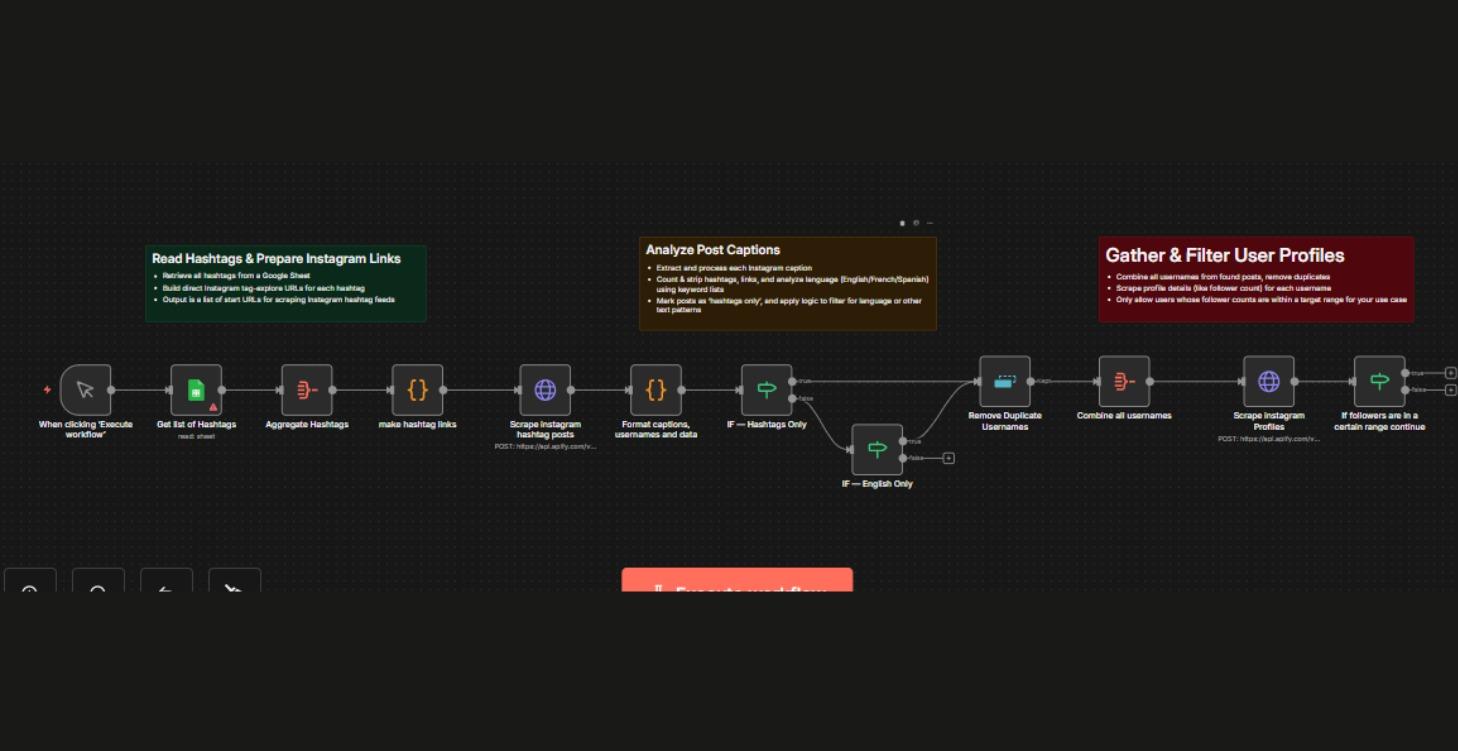Open the 'Scrape Instagram Profiles' HTTP node
Image resolution: width=1458 pixels, height=751 pixels.
[1269, 381]
